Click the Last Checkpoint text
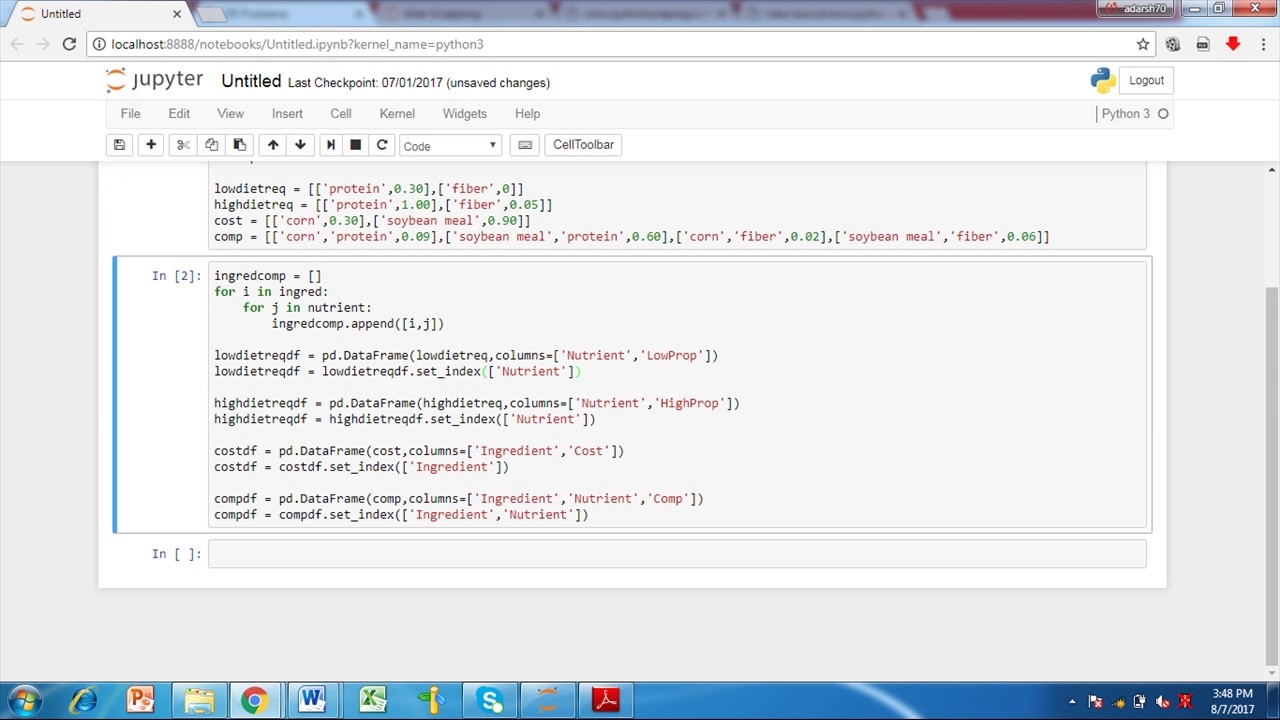 (x=364, y=83)
